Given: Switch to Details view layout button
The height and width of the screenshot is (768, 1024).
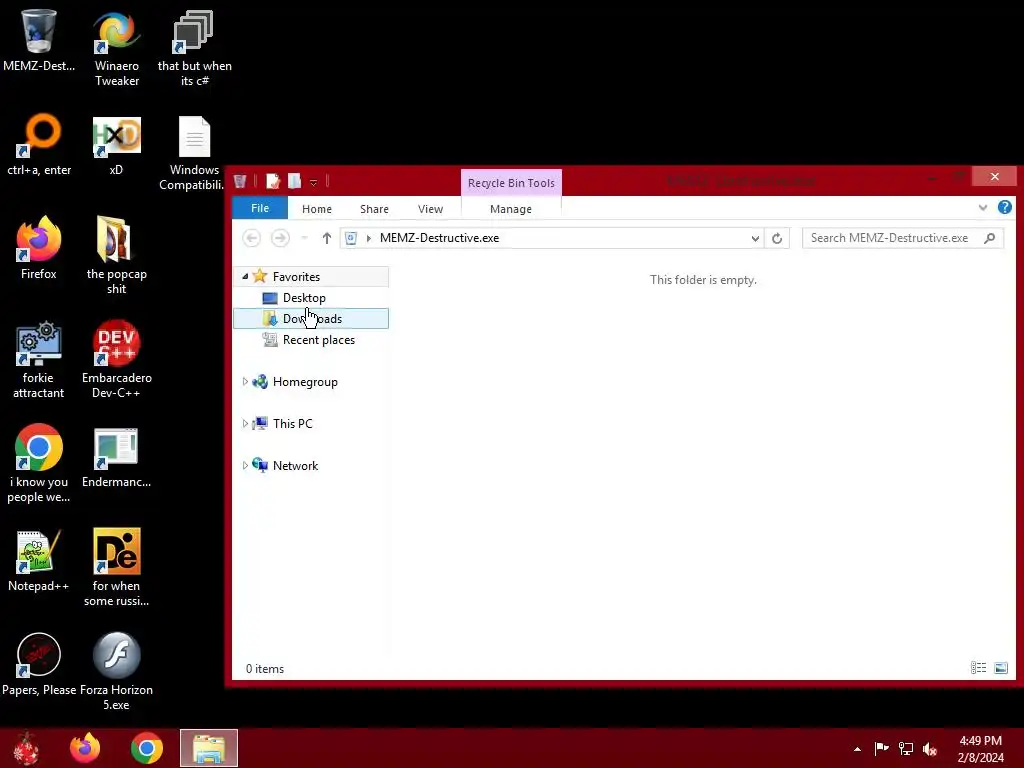Looking at the screenshot, I should pyautogui.click(x=978, y=667).
